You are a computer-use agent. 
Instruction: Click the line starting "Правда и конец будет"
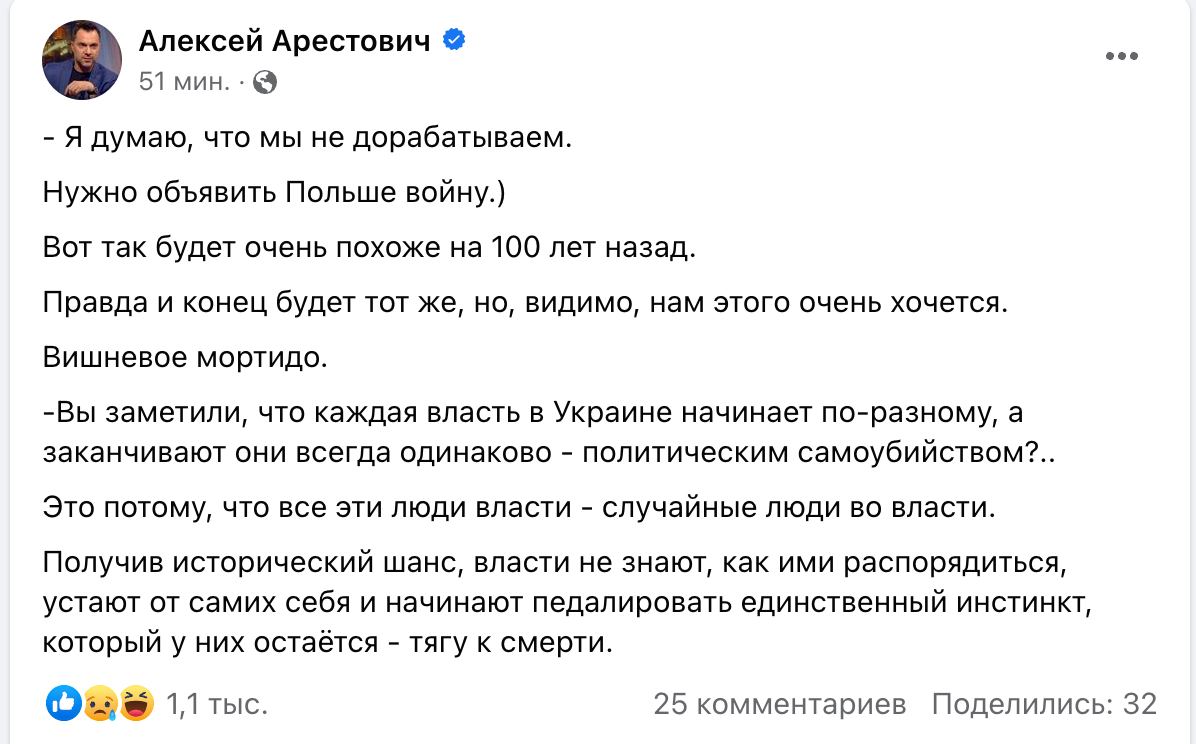[x=525, y=301]
